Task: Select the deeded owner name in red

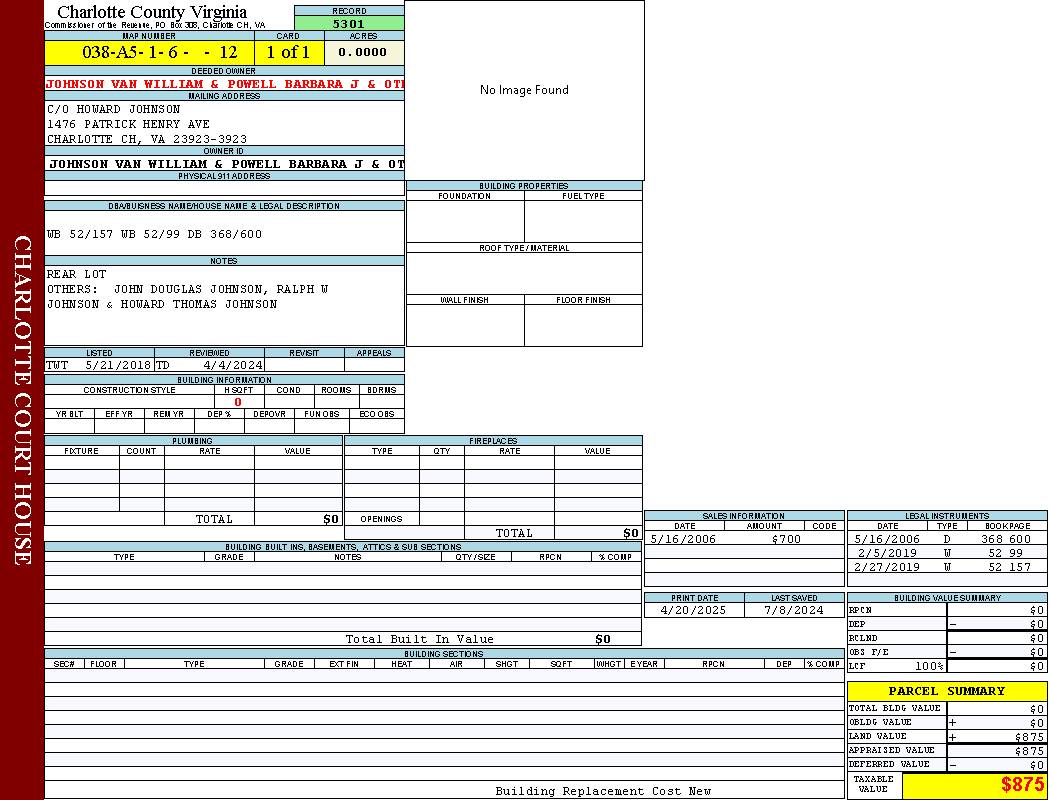Action: pos(225,84)
